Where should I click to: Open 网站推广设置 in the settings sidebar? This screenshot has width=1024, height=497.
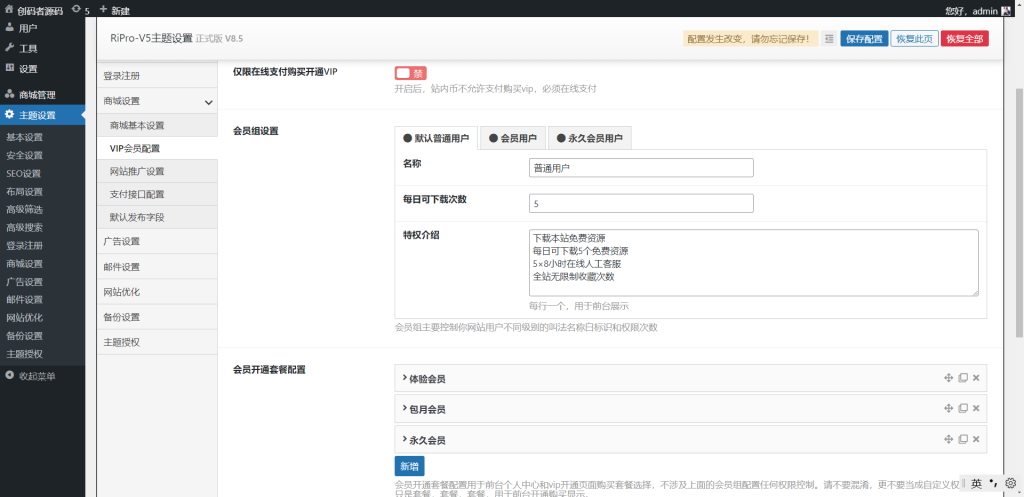pos(137,171)
